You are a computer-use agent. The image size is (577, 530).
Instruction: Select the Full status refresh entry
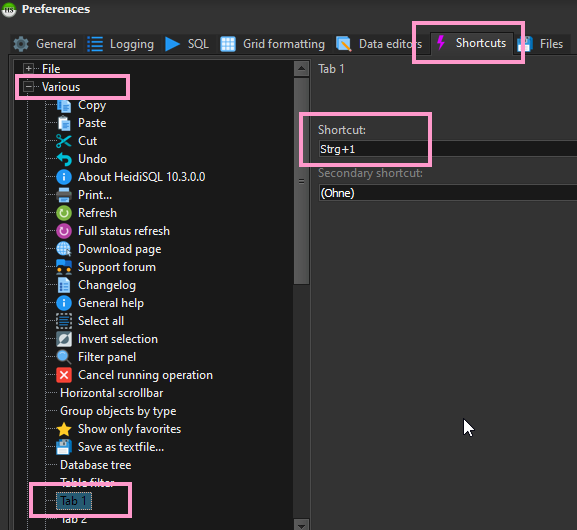coord(124,231)
